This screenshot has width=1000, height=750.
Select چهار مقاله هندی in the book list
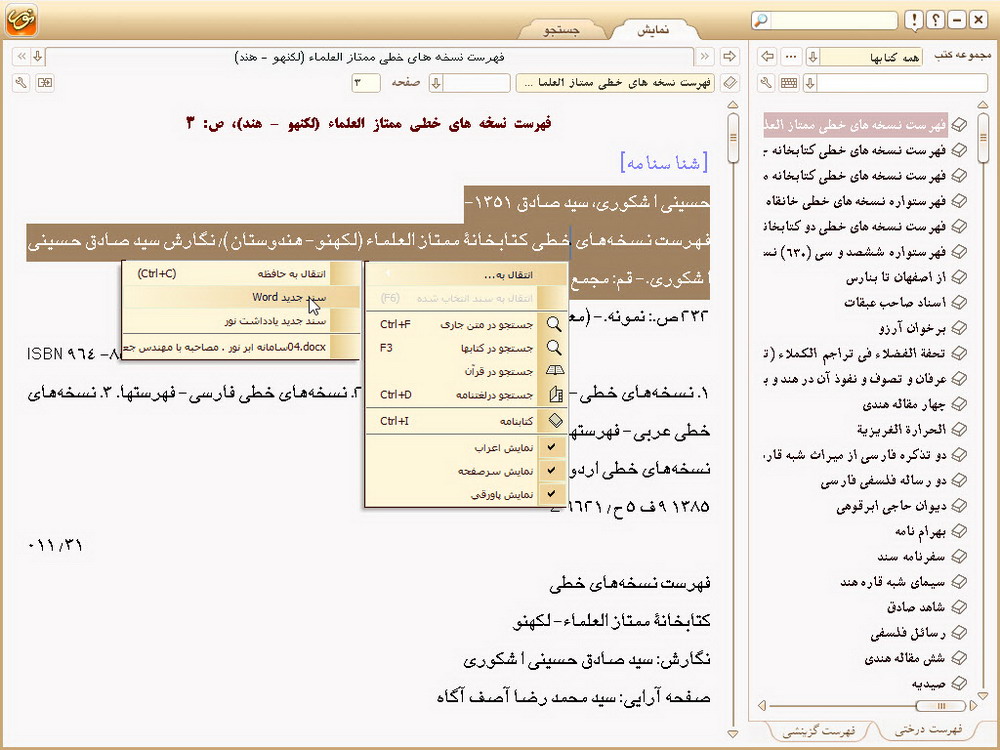[x=904, y=404]
